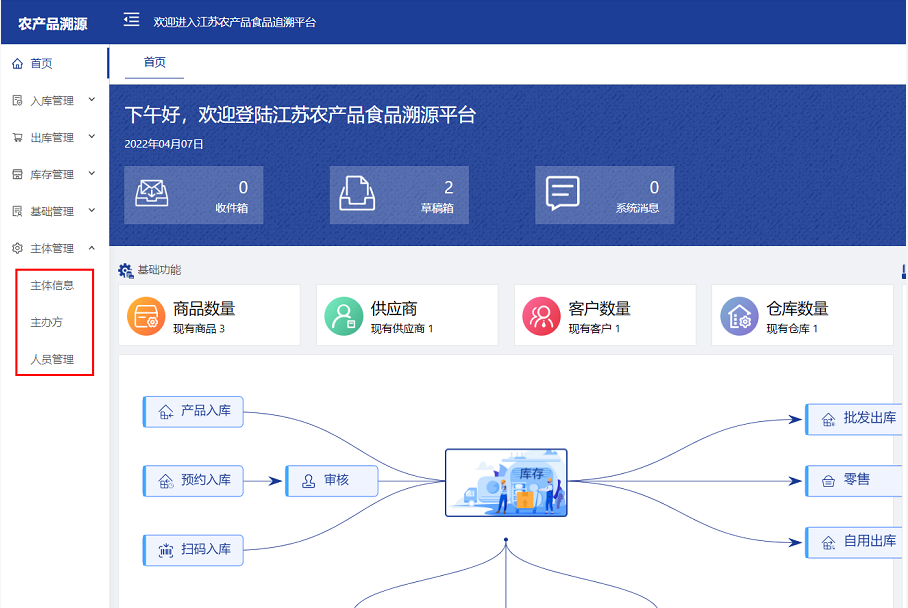908x608 pixels.
Task: Collapse the sidebar with the menu fold icon
Action: (x=131, y=20)
